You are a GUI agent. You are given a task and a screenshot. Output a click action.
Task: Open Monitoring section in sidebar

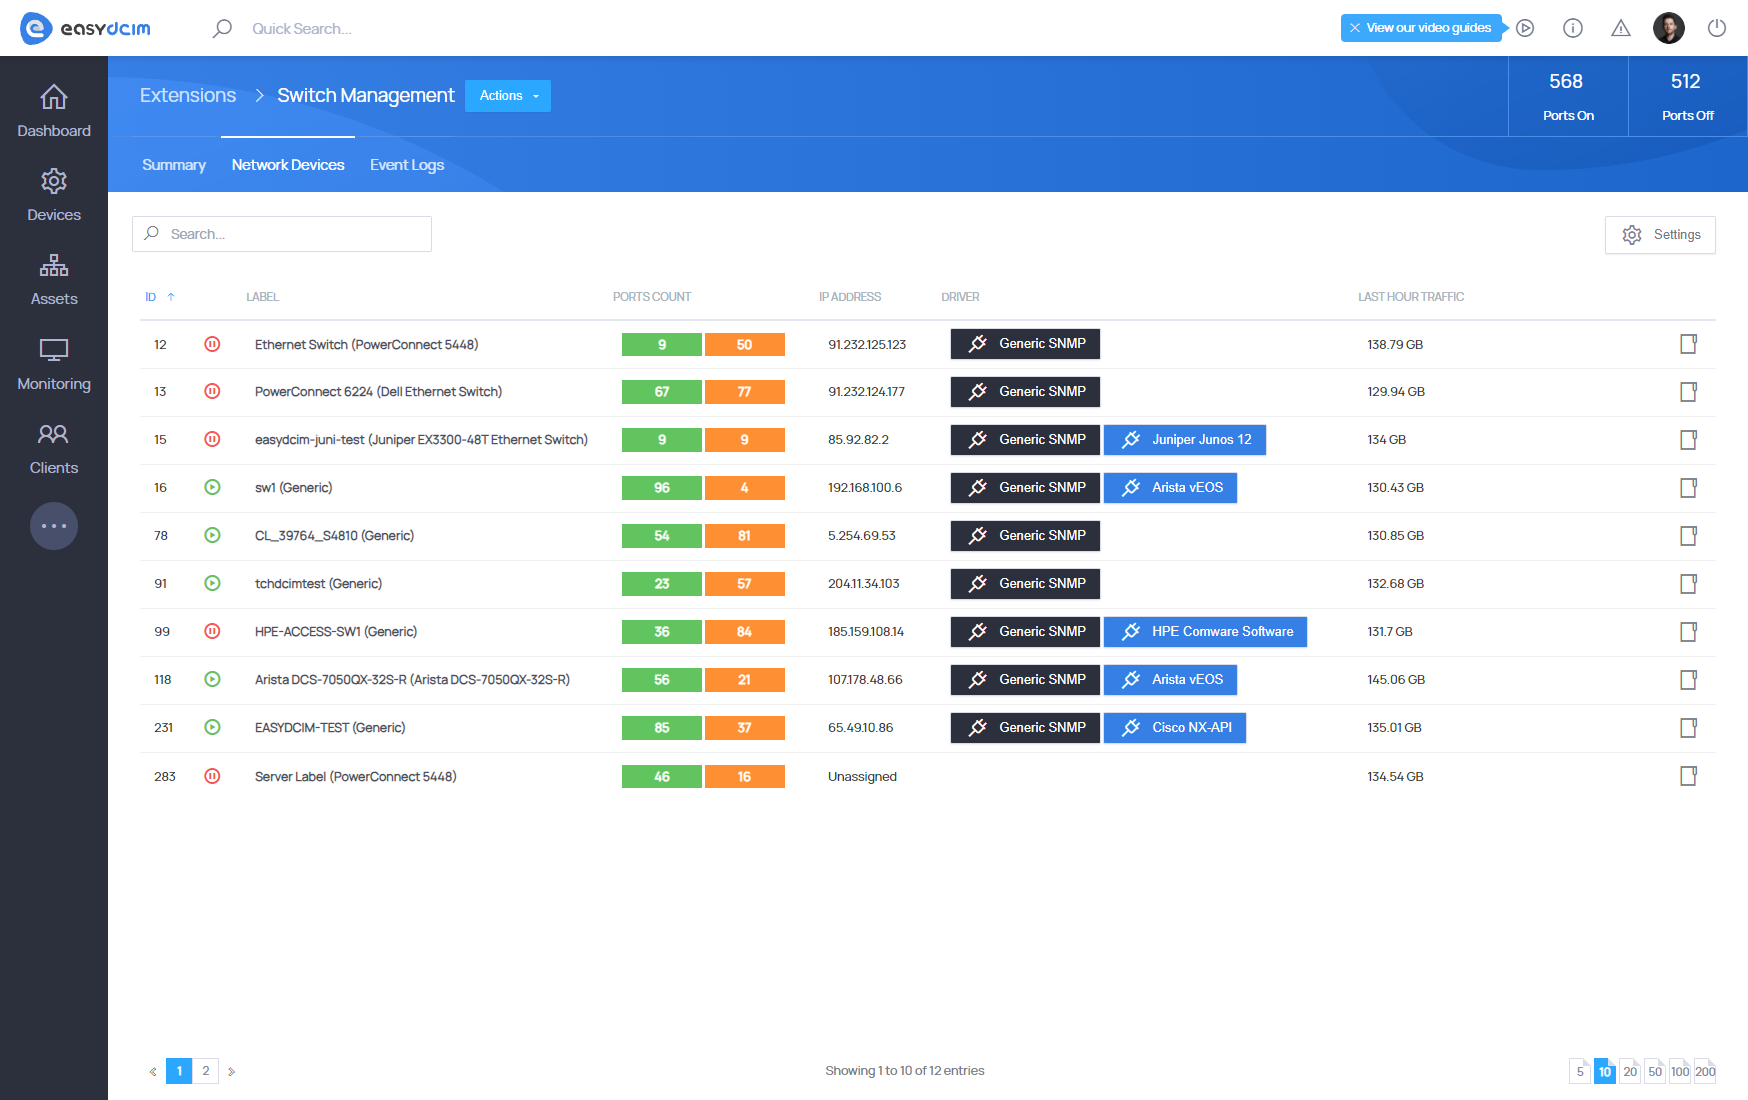tap(54, 364)
